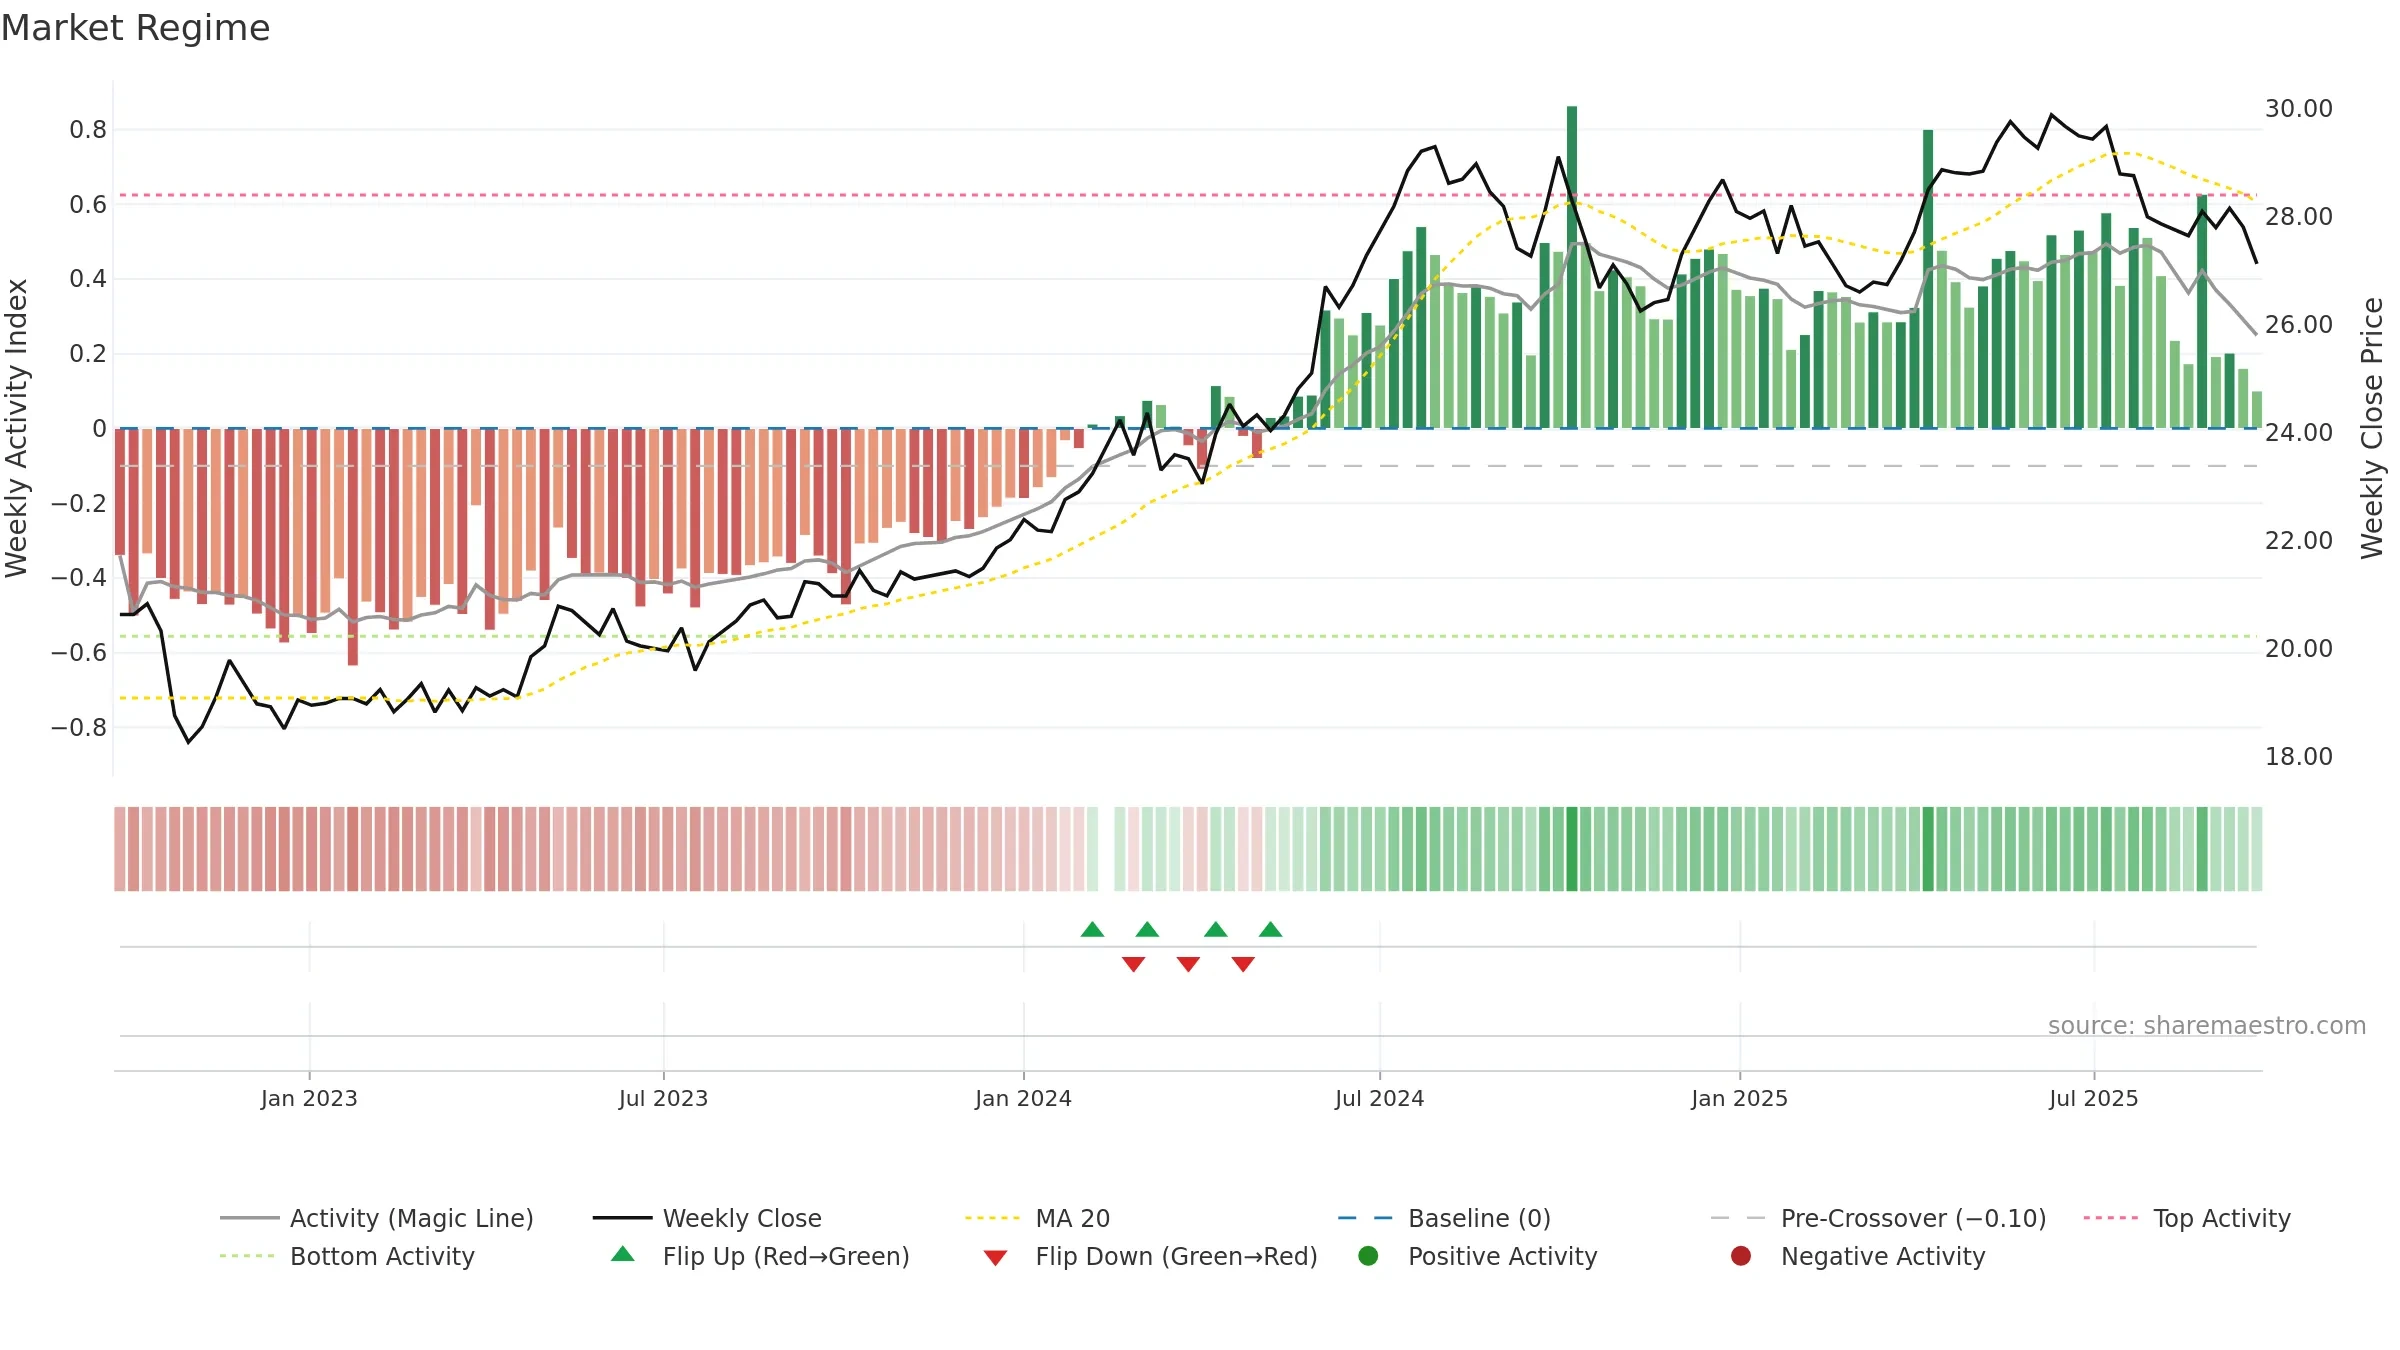Click the first red flip-down marker on timeline
Viewport: 2400px width, 1350px height.
point(1133,964)
